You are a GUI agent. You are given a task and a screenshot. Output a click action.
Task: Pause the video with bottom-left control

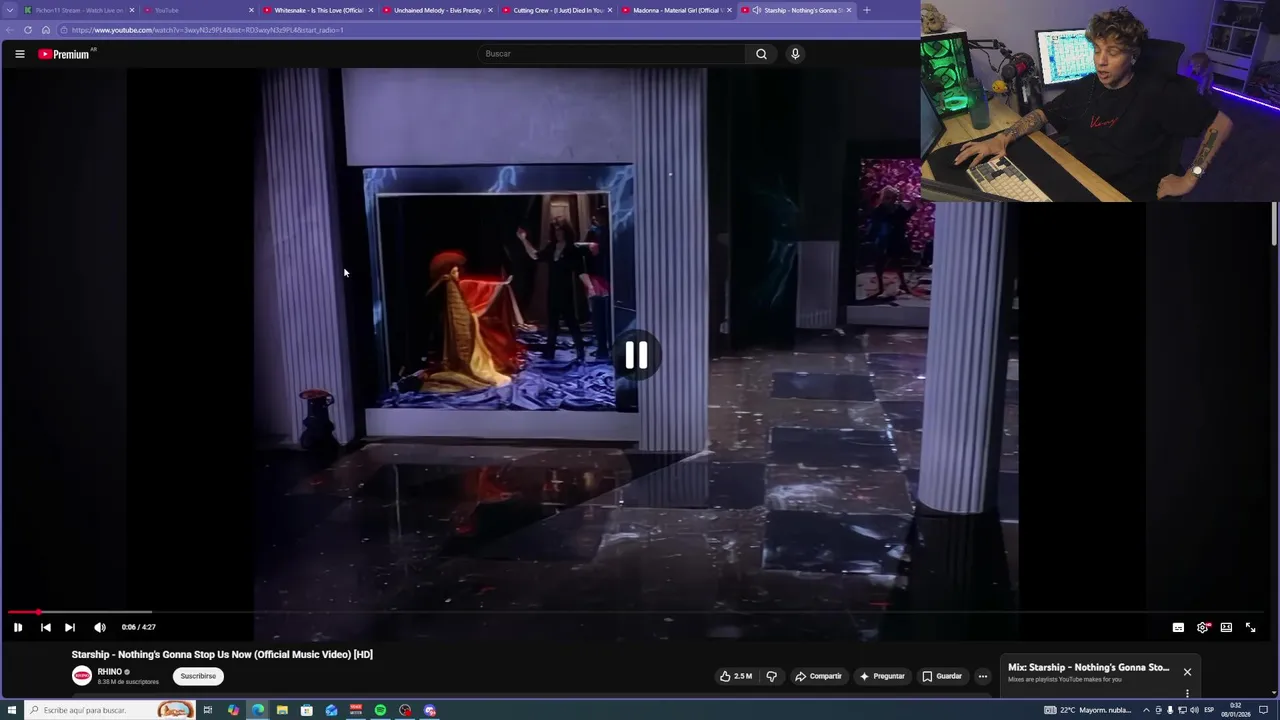pos(18,627)
